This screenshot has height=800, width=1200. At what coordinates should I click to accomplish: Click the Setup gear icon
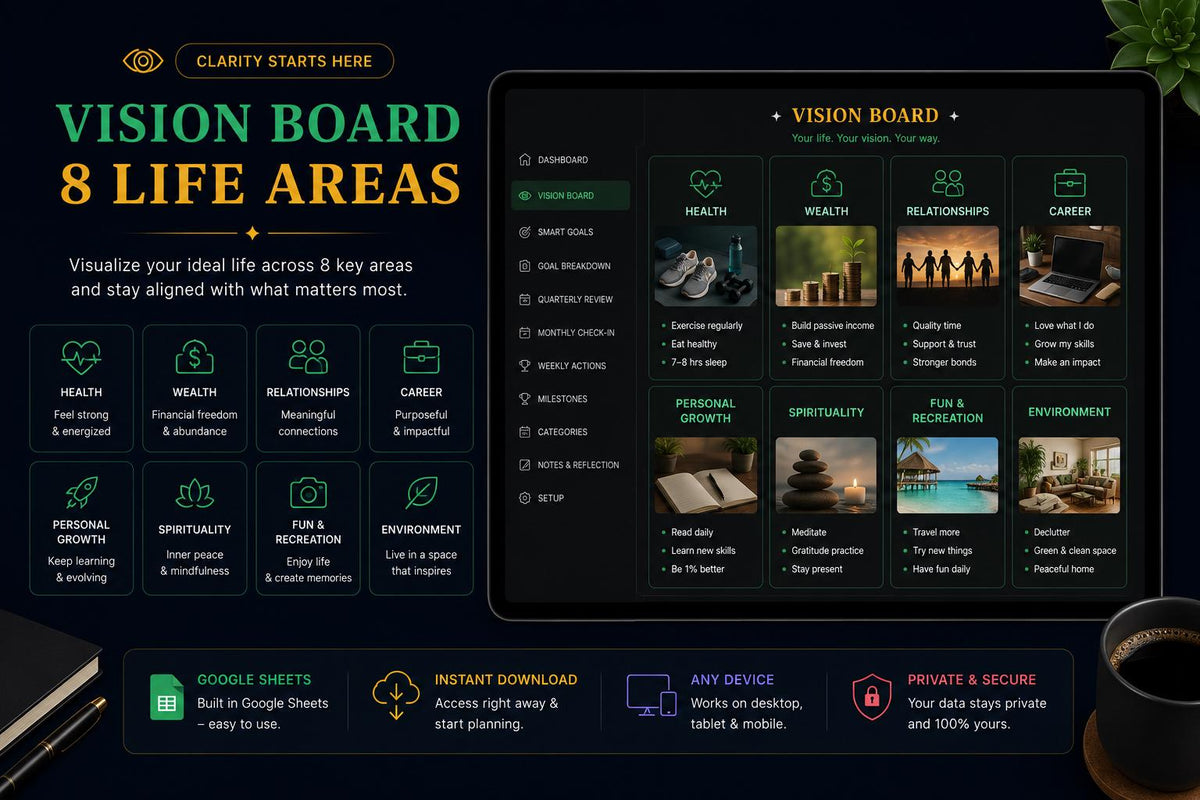coord(525,498)
